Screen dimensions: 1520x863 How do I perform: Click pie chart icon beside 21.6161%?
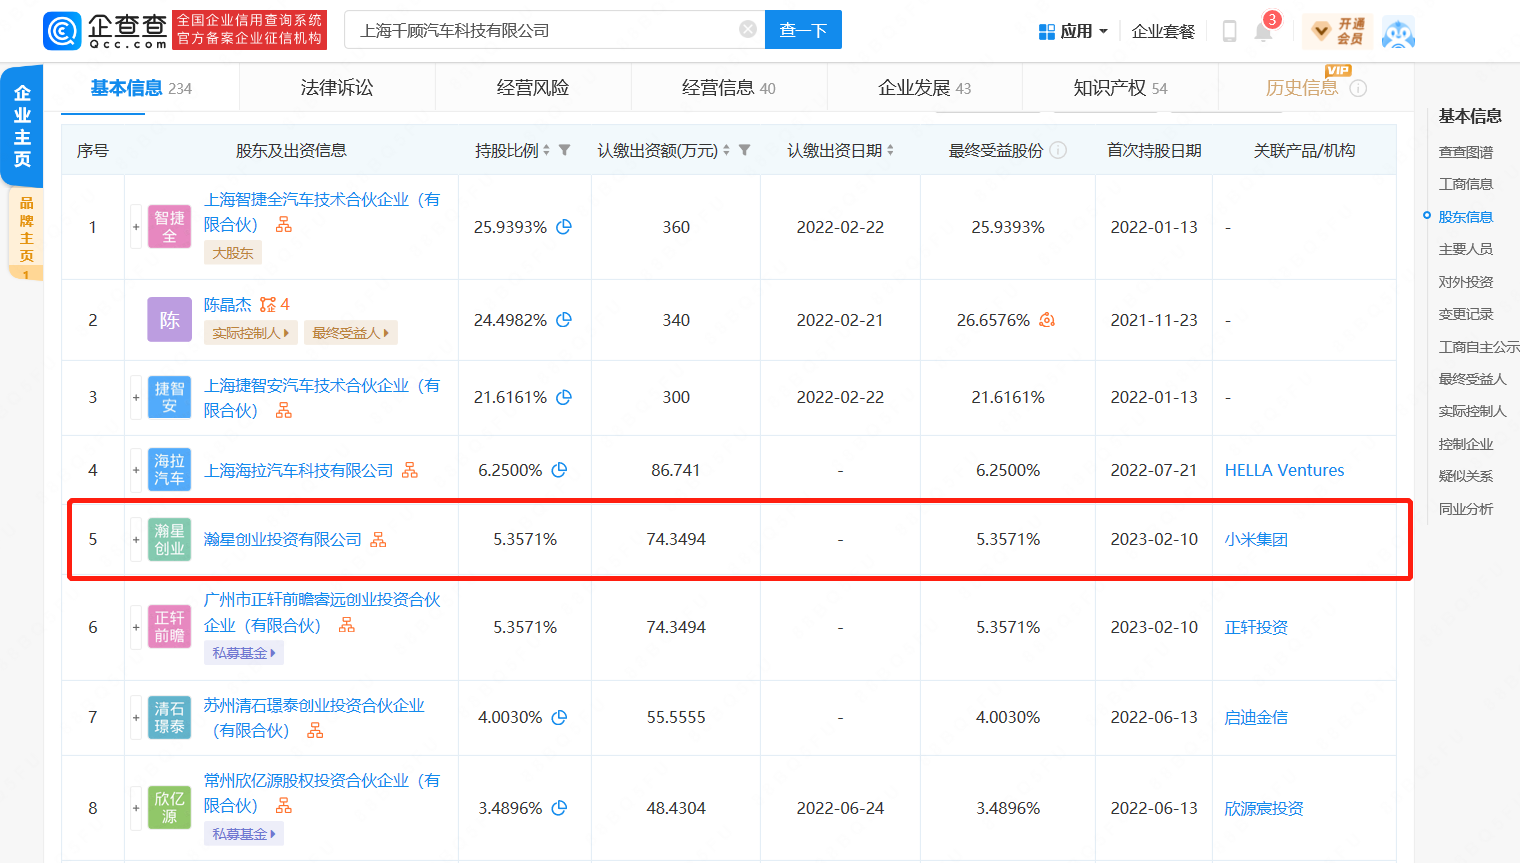(x=564, y=397)
